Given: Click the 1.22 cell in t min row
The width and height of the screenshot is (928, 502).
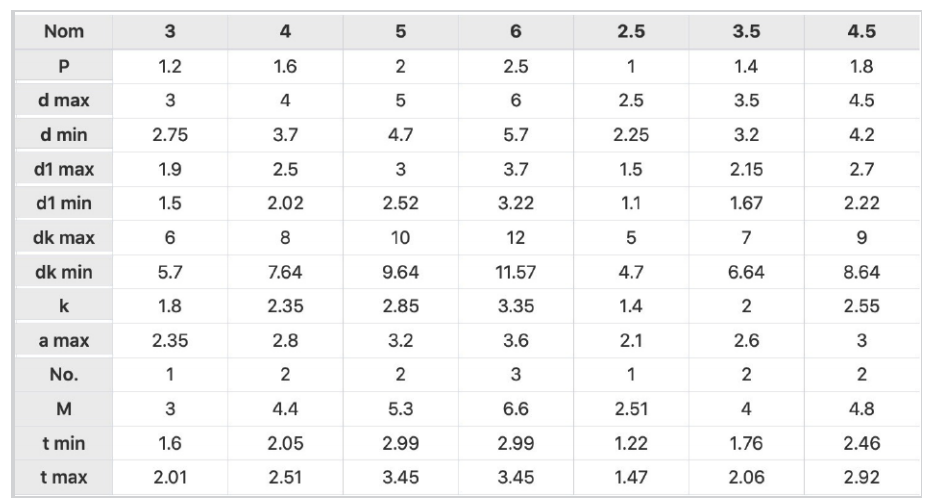Looking at the screenshot, I should click(631, 443).
